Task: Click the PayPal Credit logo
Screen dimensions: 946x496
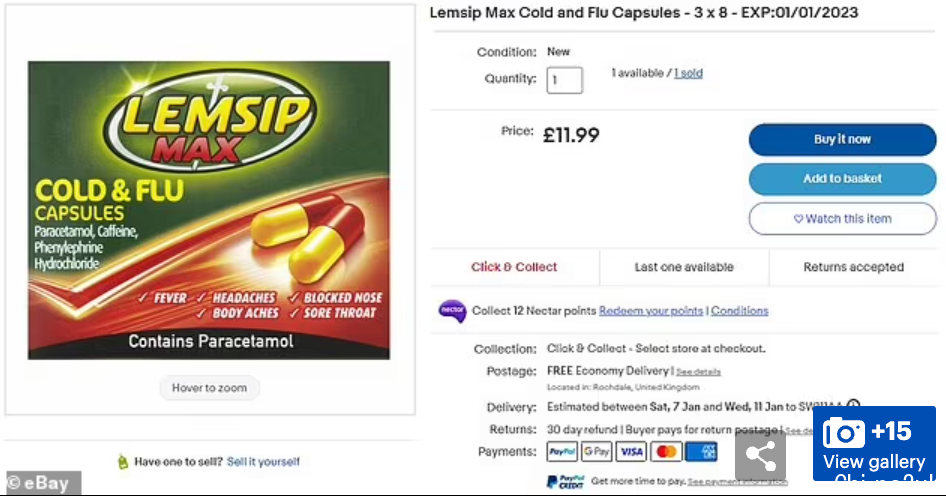Action: pos(565,482)
